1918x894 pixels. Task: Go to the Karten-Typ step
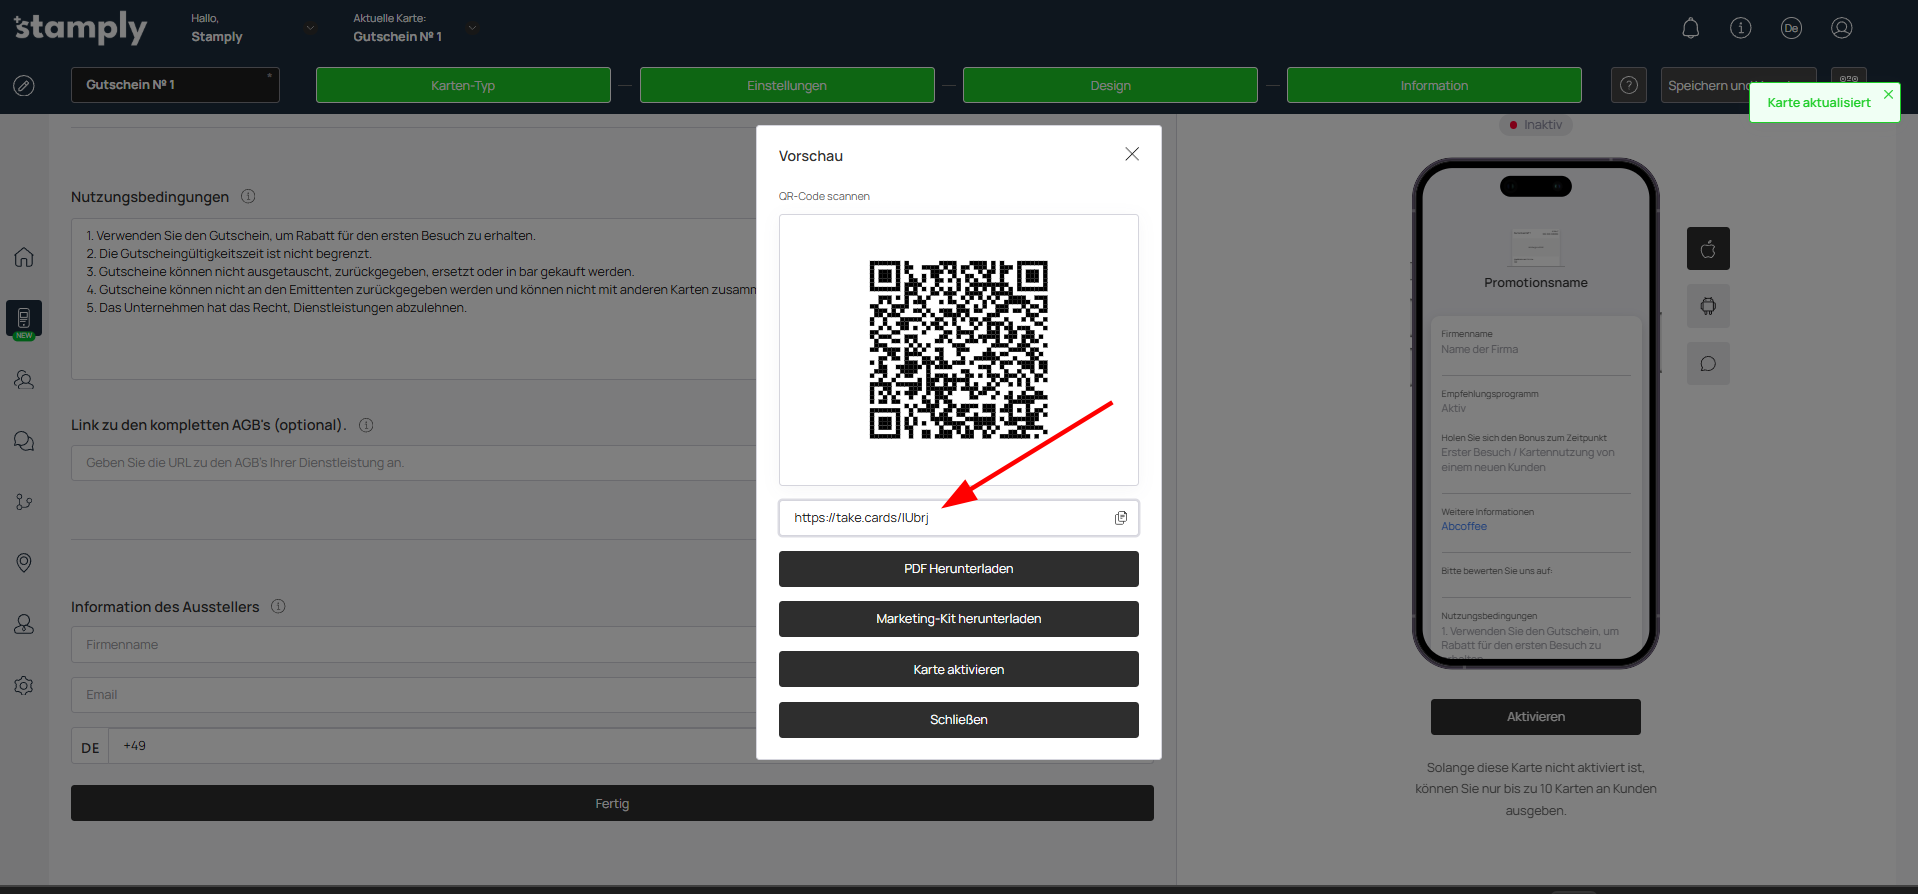point(463,86)
